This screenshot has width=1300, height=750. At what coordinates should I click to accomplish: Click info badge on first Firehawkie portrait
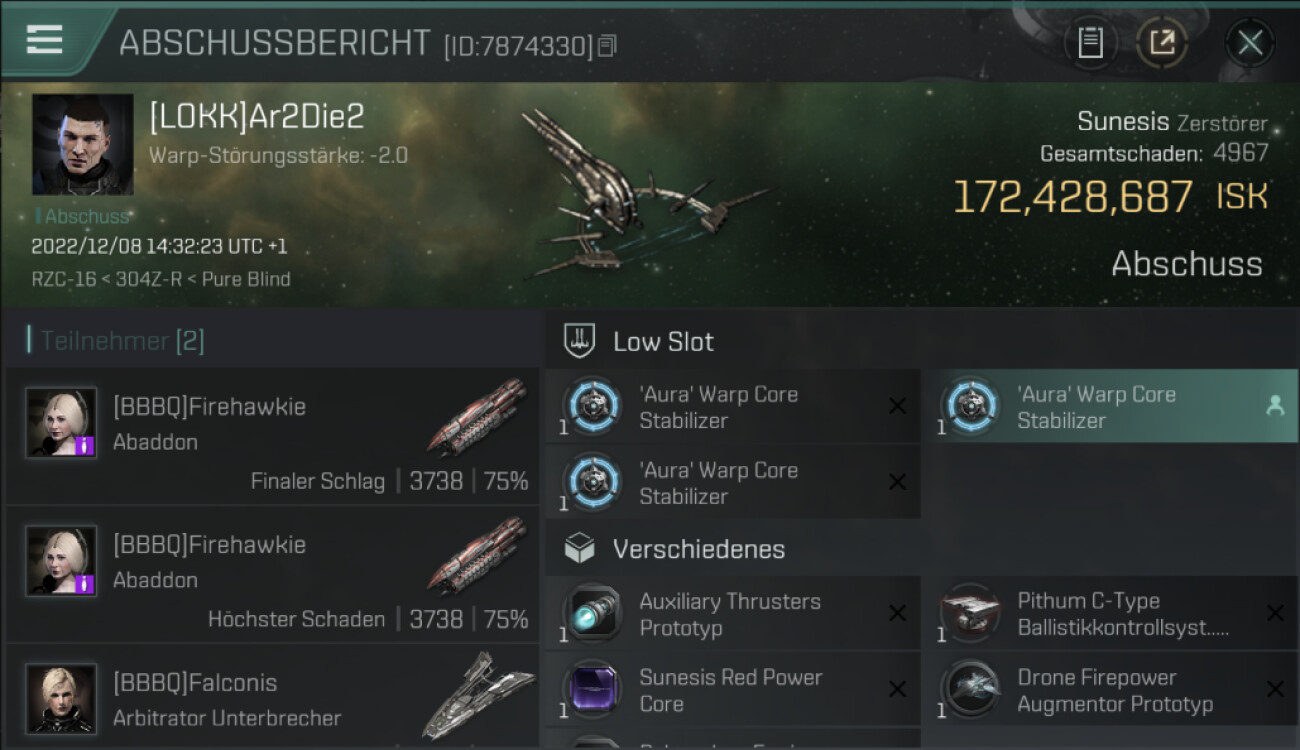pyautogui.click(x=85, y=445)
